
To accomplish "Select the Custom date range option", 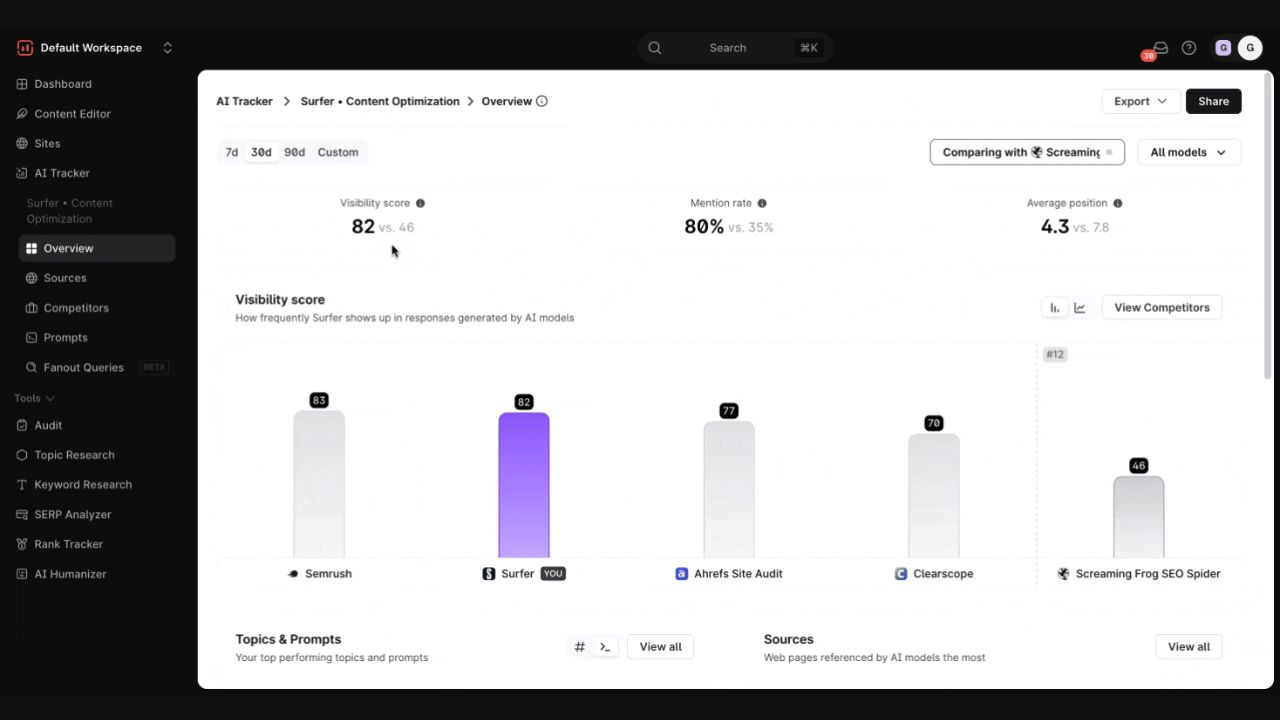I will point(338,152).
